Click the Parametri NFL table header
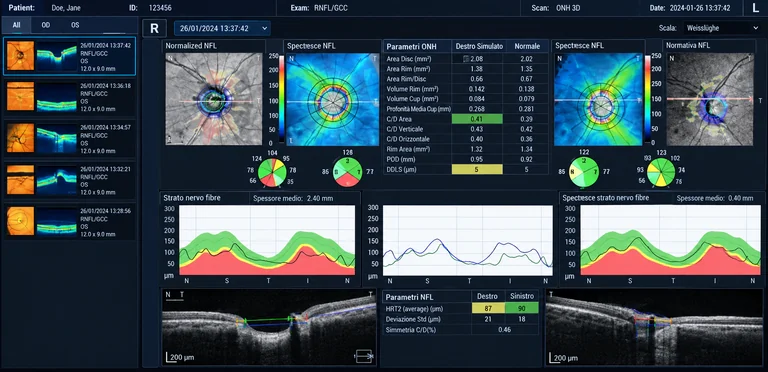Screen dimensions: 768x372 pyautogui.click(x=409, y=297)
